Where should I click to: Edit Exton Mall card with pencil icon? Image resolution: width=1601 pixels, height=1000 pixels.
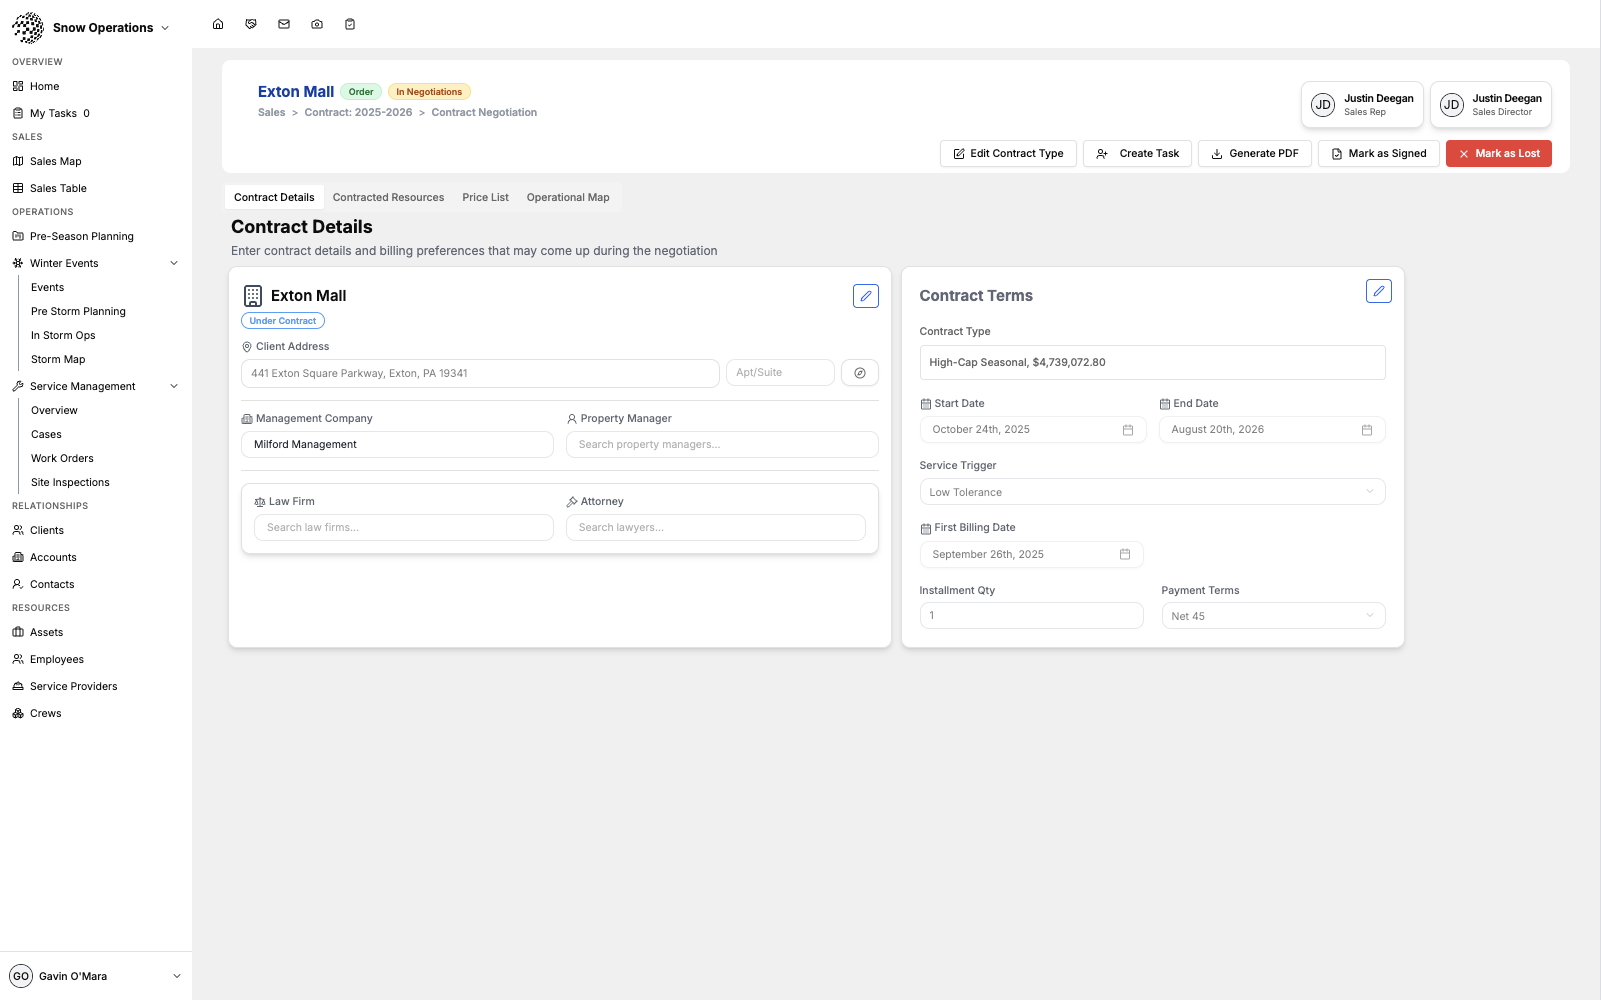click(x=865, y=296)
